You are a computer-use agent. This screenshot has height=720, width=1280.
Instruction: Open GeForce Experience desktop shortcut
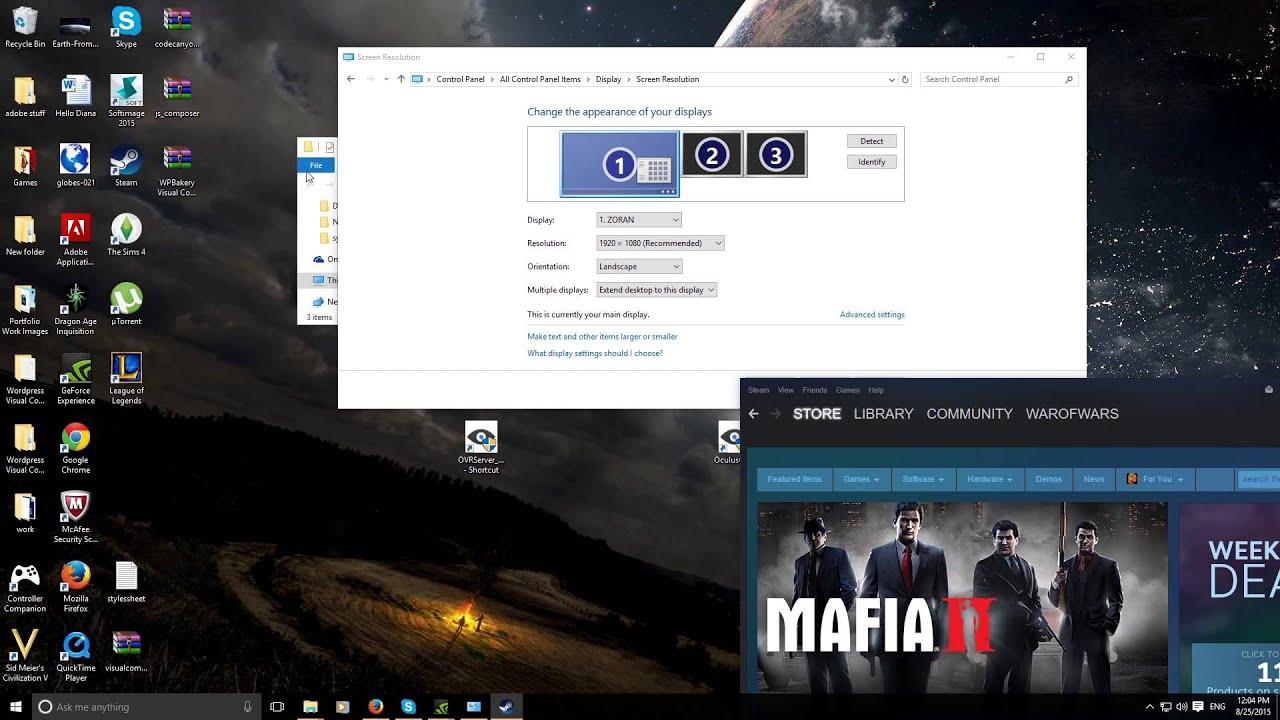point(76,378)
